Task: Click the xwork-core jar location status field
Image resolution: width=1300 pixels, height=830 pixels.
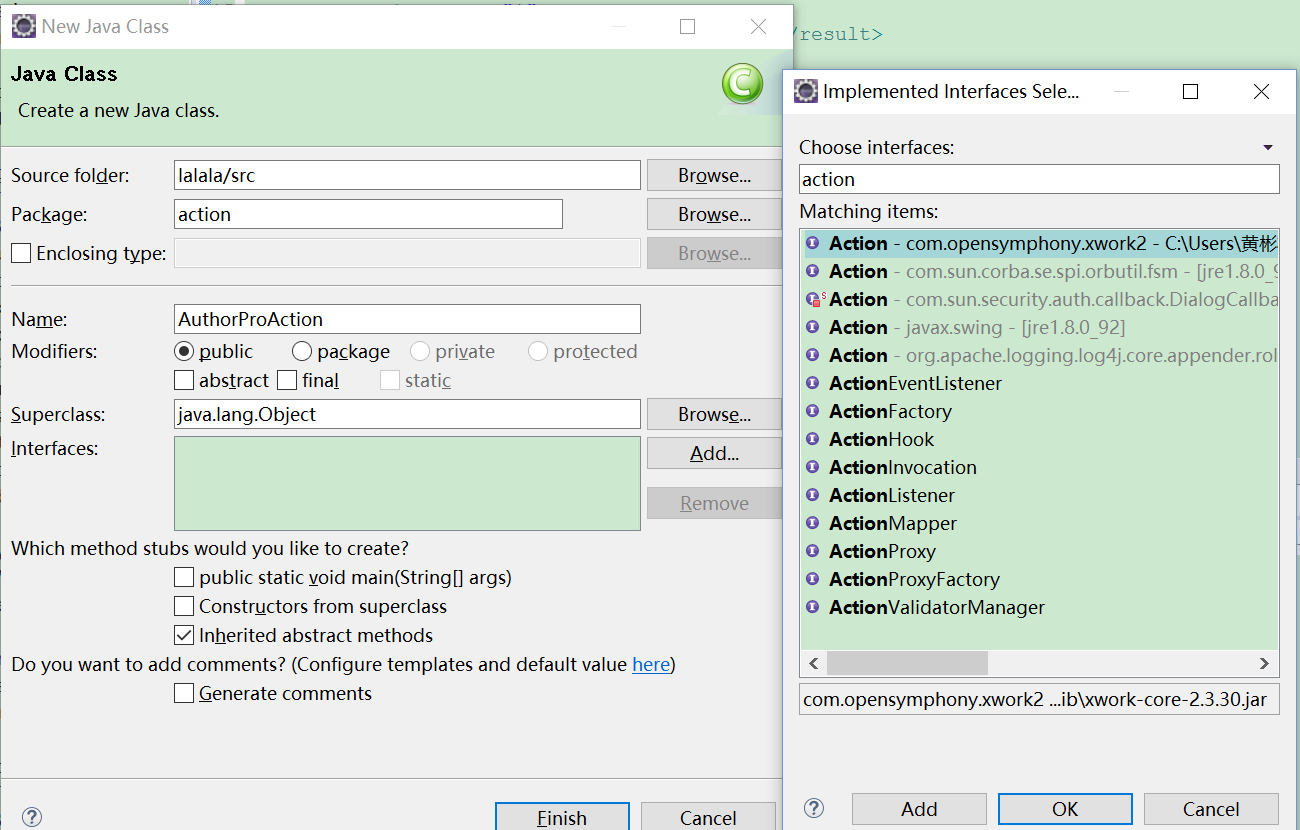Action: tap(1040, 699)
